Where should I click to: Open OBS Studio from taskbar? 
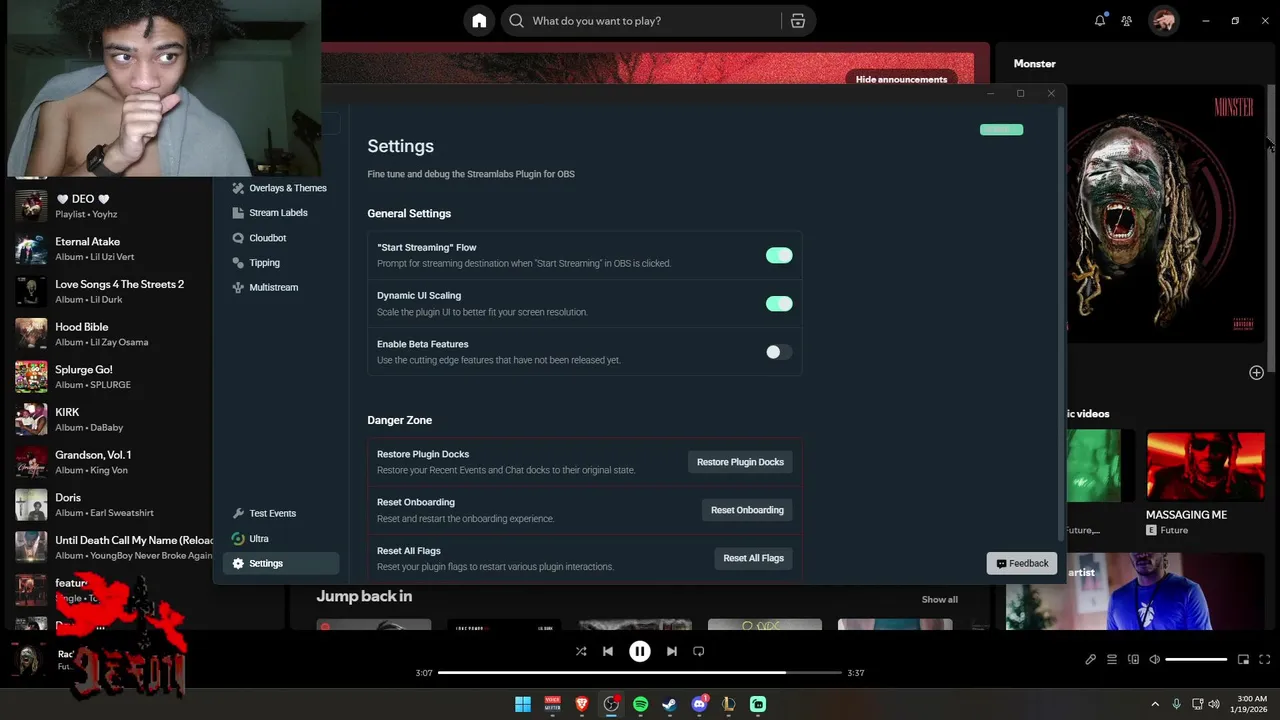[611, 704]
